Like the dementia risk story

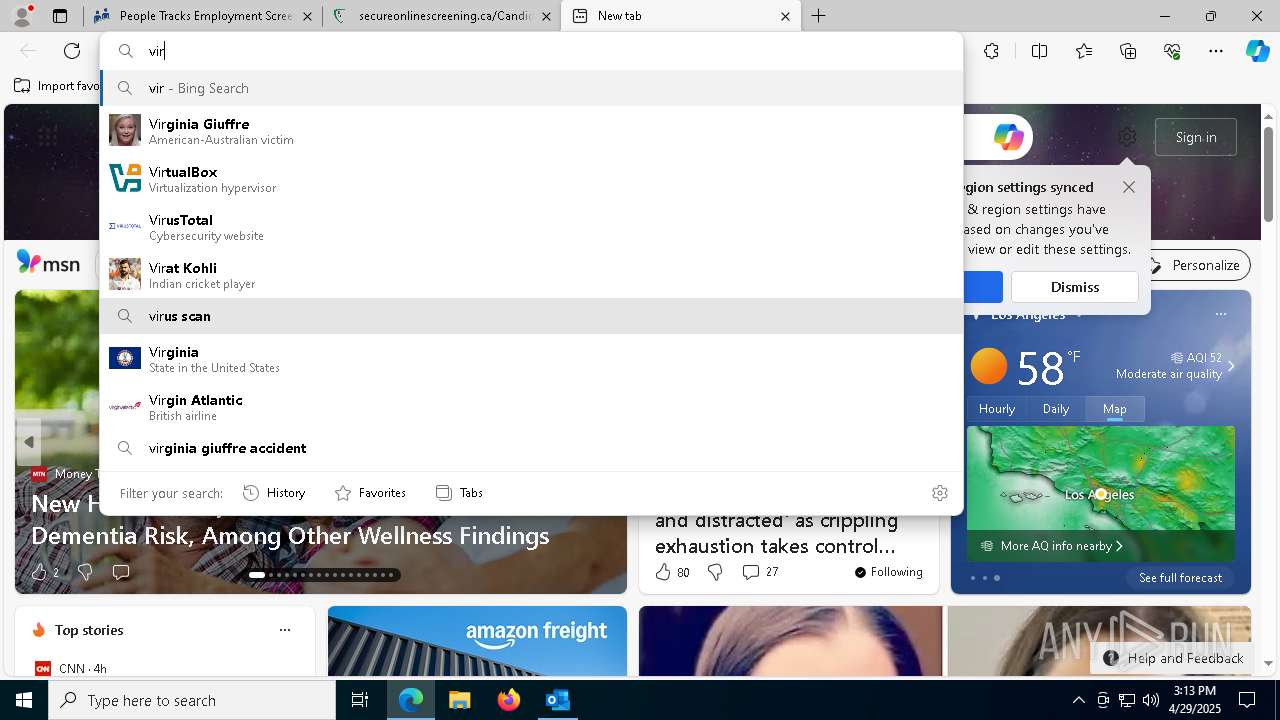tap(39, 572)
